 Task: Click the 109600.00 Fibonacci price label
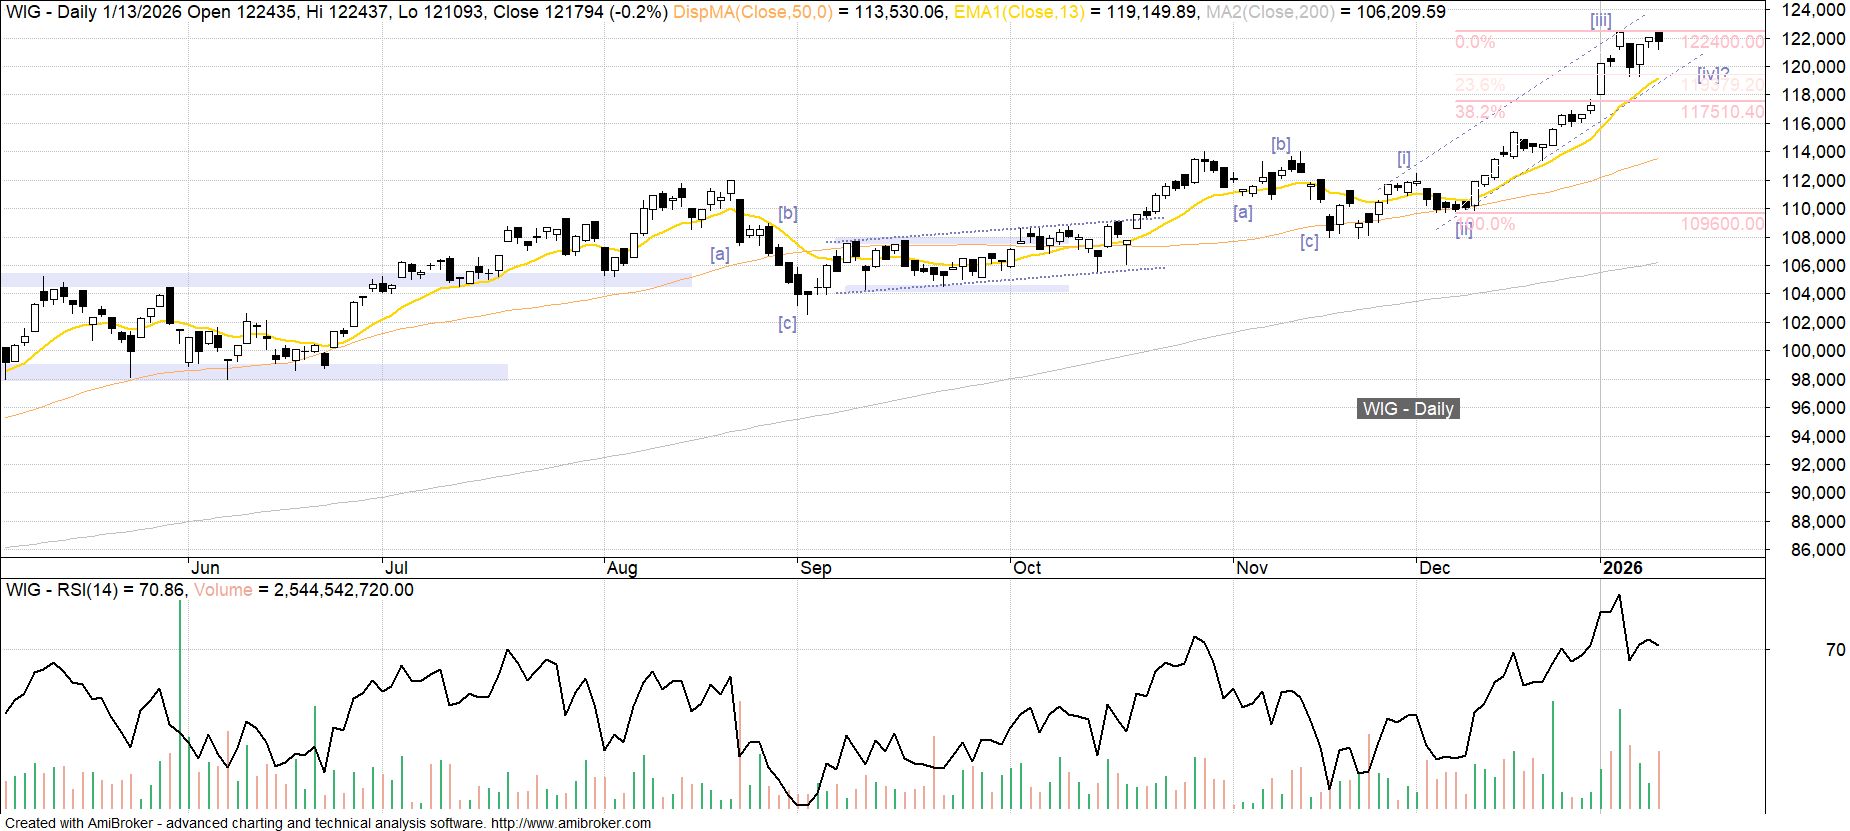[x=1722, y=224]
